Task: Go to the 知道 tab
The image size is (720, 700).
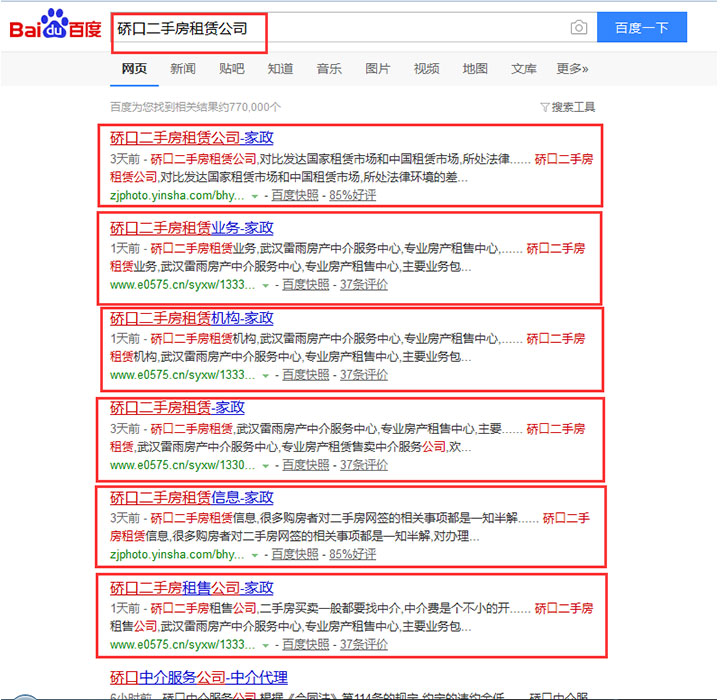Action: click(x=280, y=69)
